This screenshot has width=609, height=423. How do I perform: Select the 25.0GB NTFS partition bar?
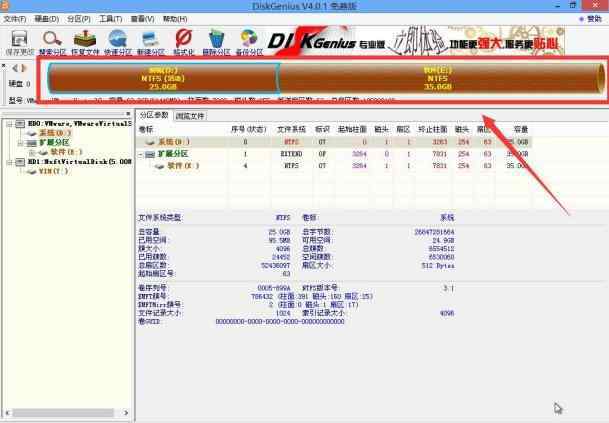point(163,78)
